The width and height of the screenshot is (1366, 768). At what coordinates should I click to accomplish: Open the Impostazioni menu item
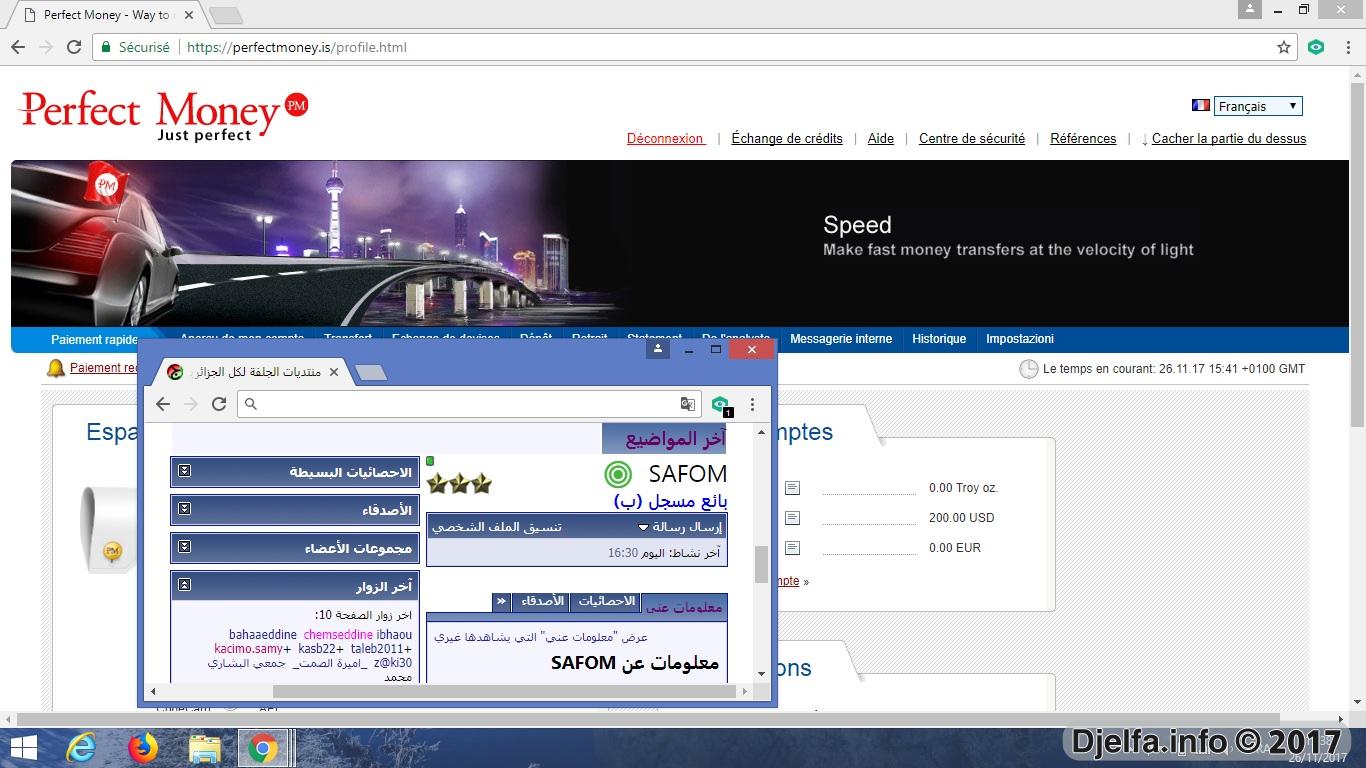1020,339
